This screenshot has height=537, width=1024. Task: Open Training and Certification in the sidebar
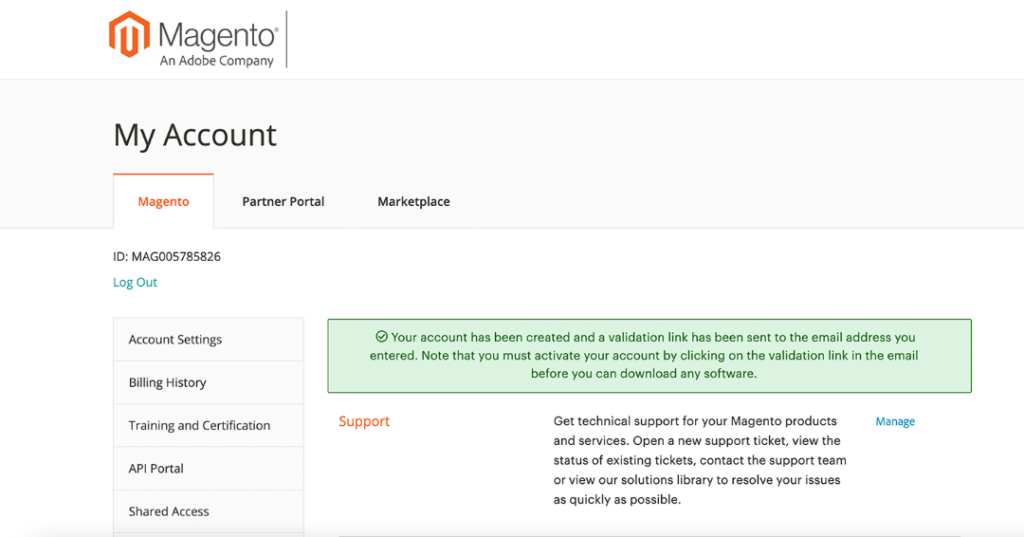tap(208, 425)
